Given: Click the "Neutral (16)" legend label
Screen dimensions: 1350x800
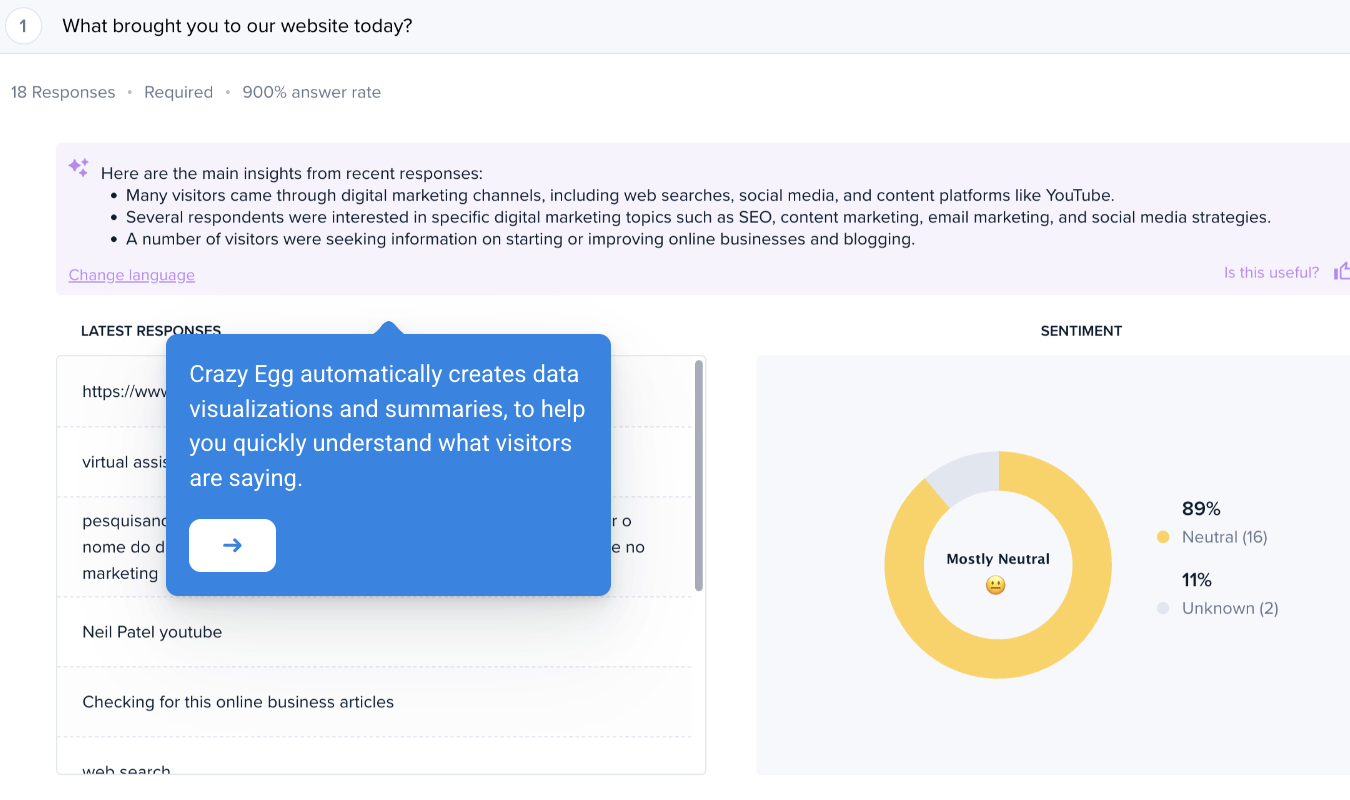Looking at the screenshot, I should click(1224, 537).
